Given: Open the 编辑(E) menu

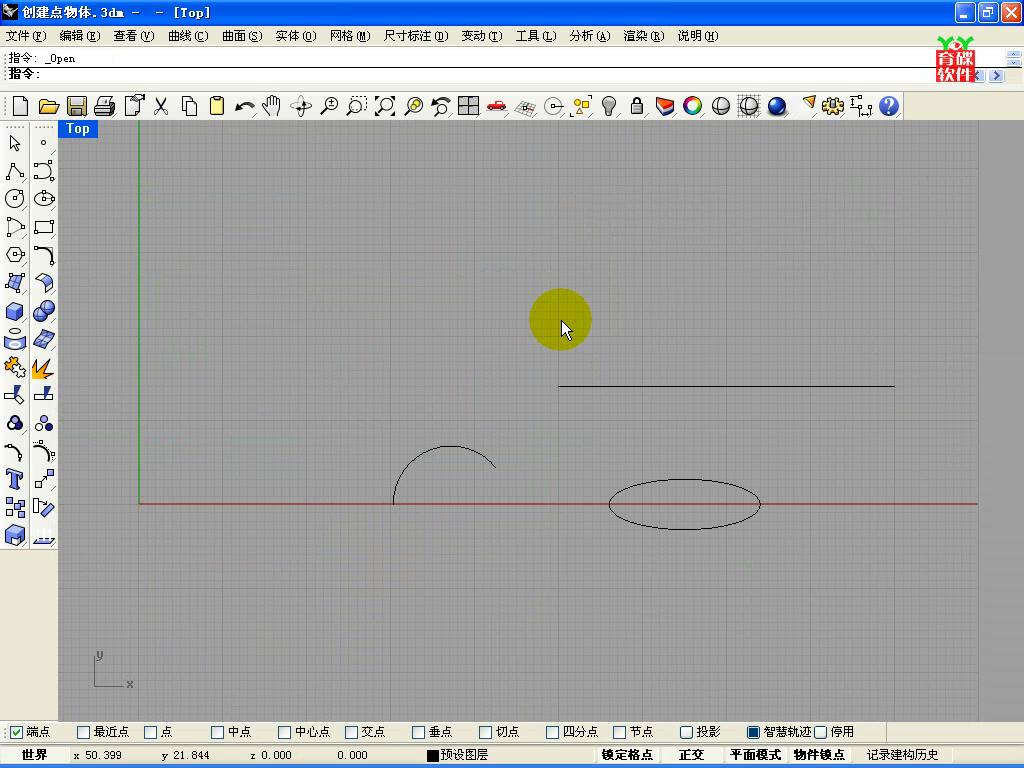Looking at the screenshot, I should [x=80, y=36].
